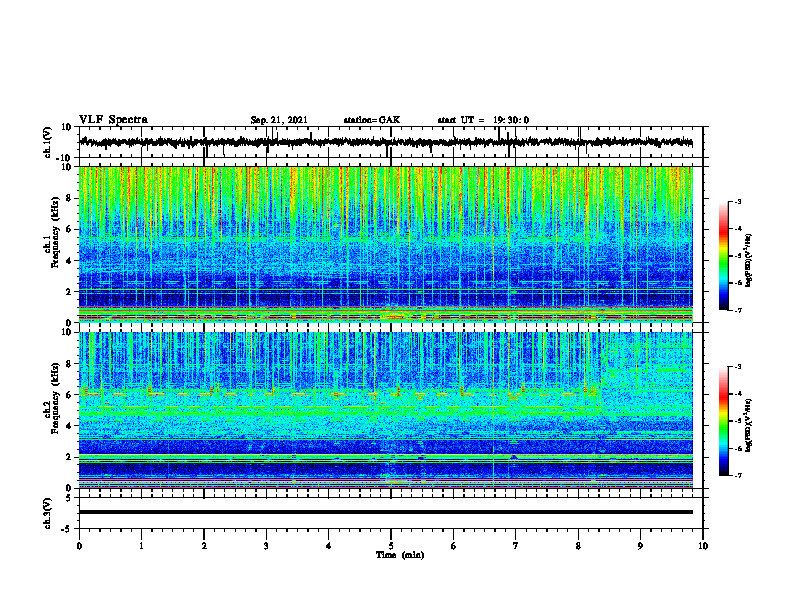Click time axis tick label "5"

click(391, 546)
